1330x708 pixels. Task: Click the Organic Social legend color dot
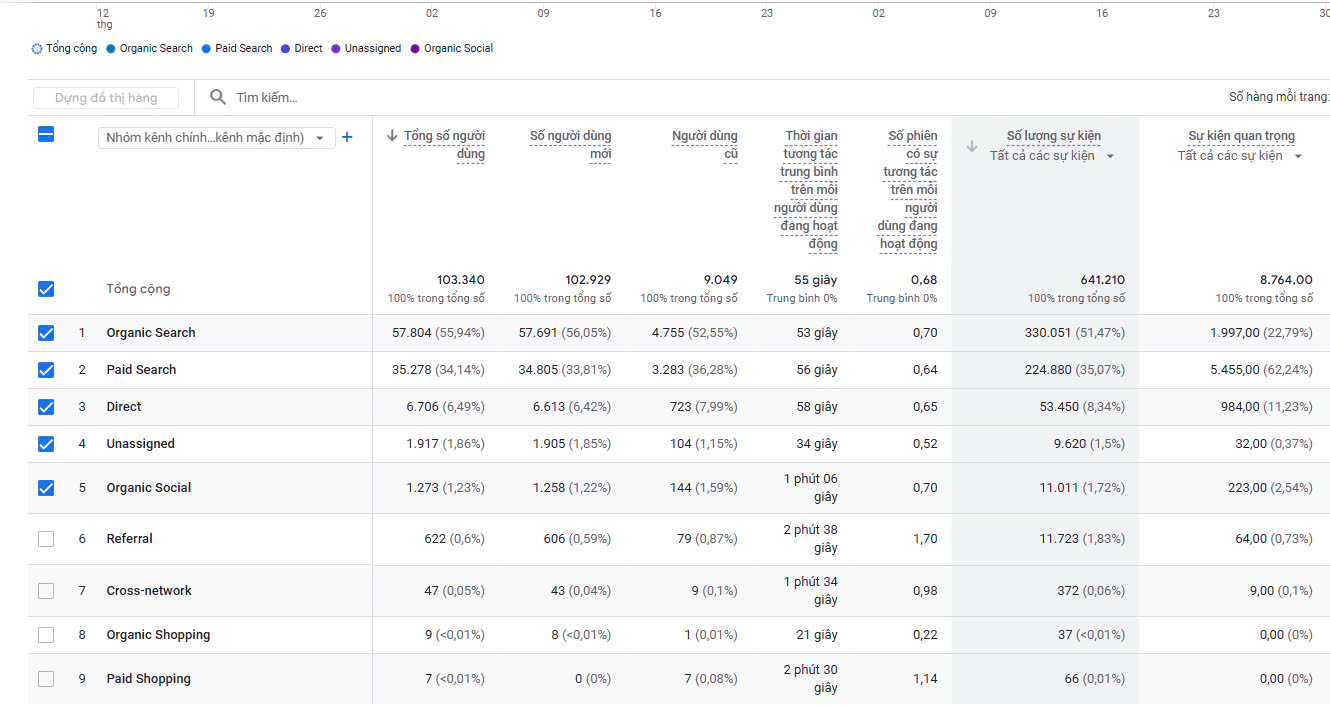(415, 49)
